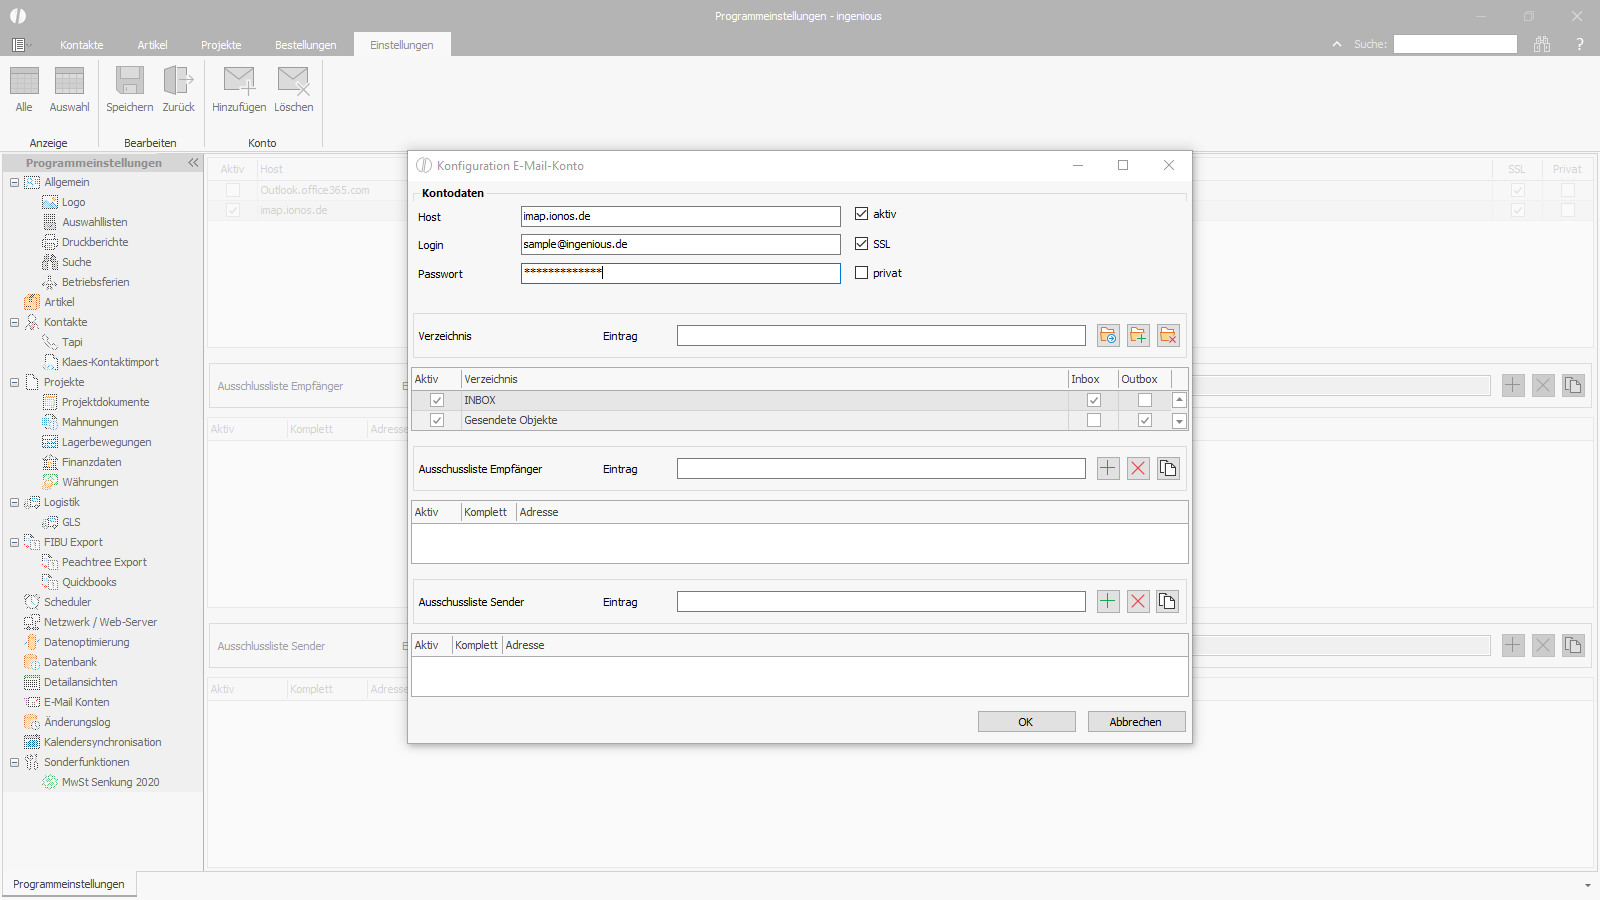1600x900 pixels.
Task: Collapse the FIBU Export tree node
Action: (x=14, y=542)
